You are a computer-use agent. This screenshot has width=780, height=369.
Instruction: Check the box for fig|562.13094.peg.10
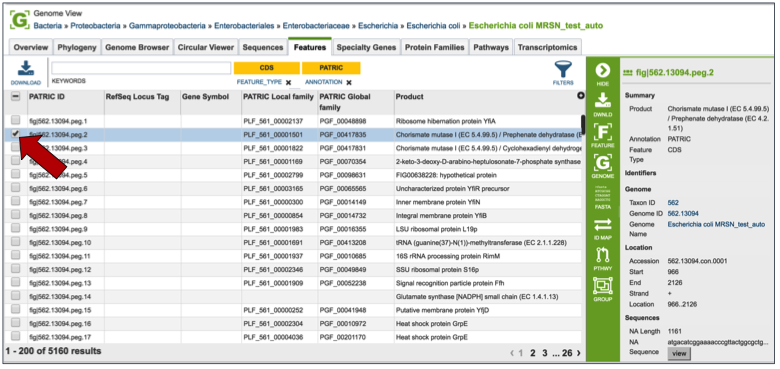tap(15, 242)
